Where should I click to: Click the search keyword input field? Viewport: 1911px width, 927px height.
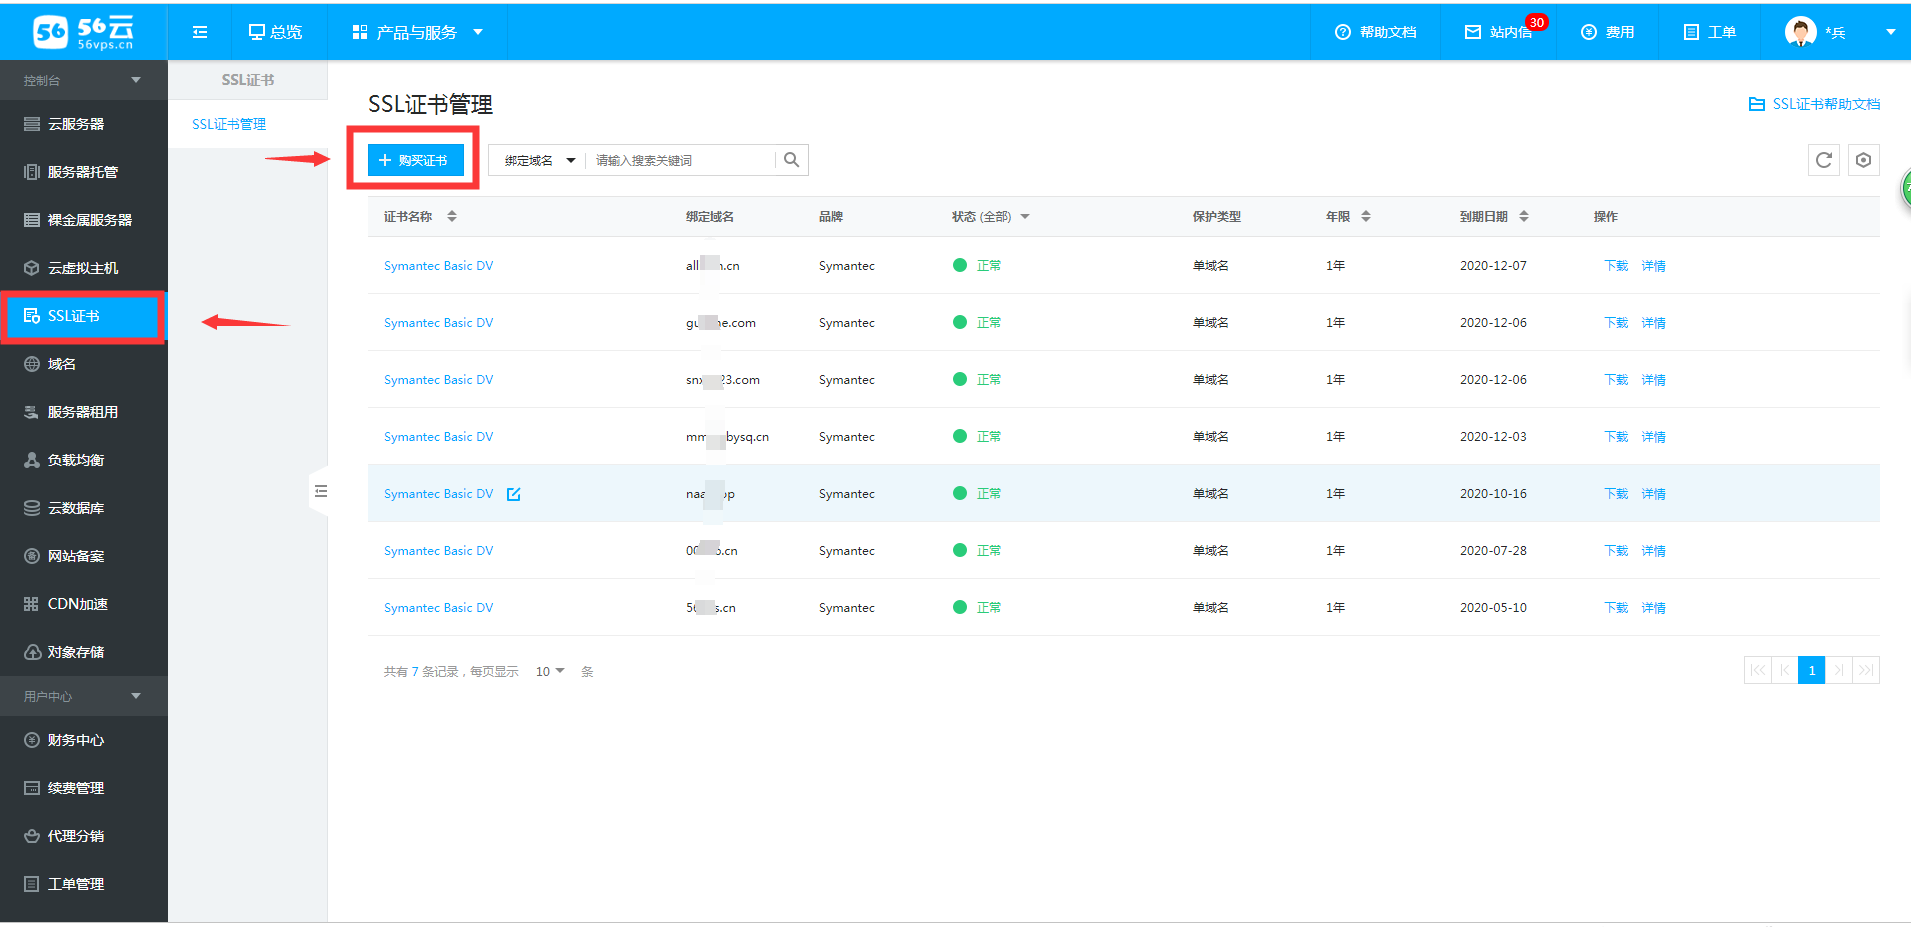tap(680, 160)
